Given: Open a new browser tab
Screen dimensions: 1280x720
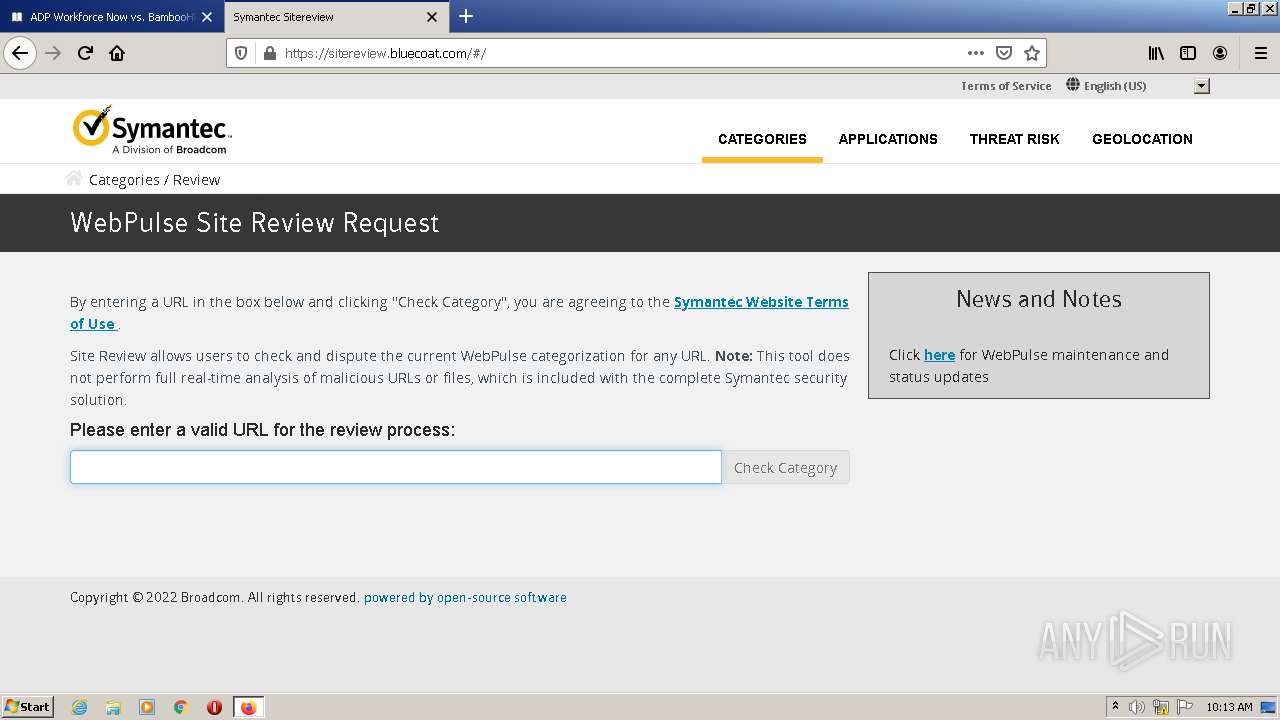Looking at the screenshot, I should click(x=466, y=16).
